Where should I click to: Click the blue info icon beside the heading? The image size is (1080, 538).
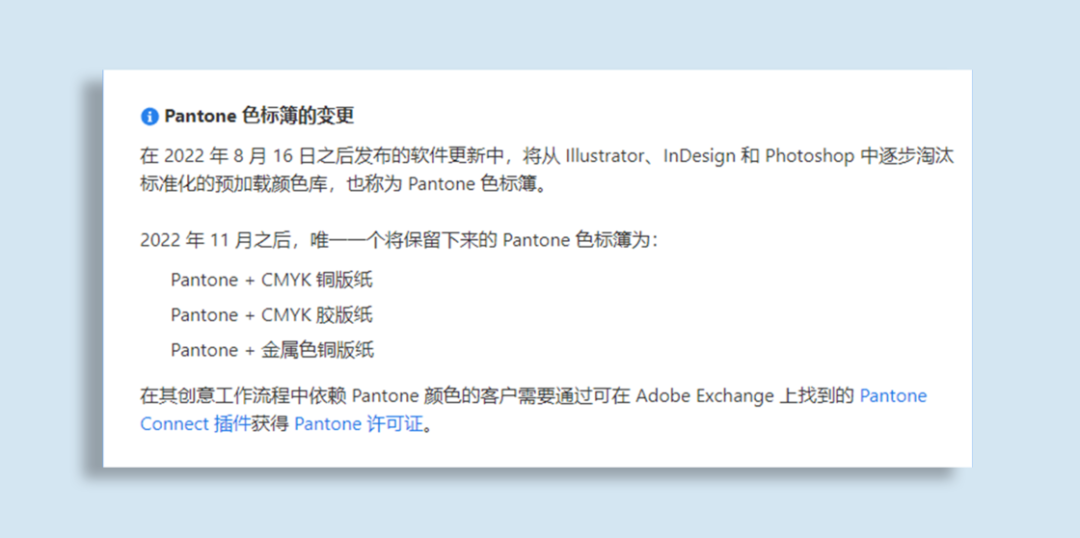click(150, 116)
